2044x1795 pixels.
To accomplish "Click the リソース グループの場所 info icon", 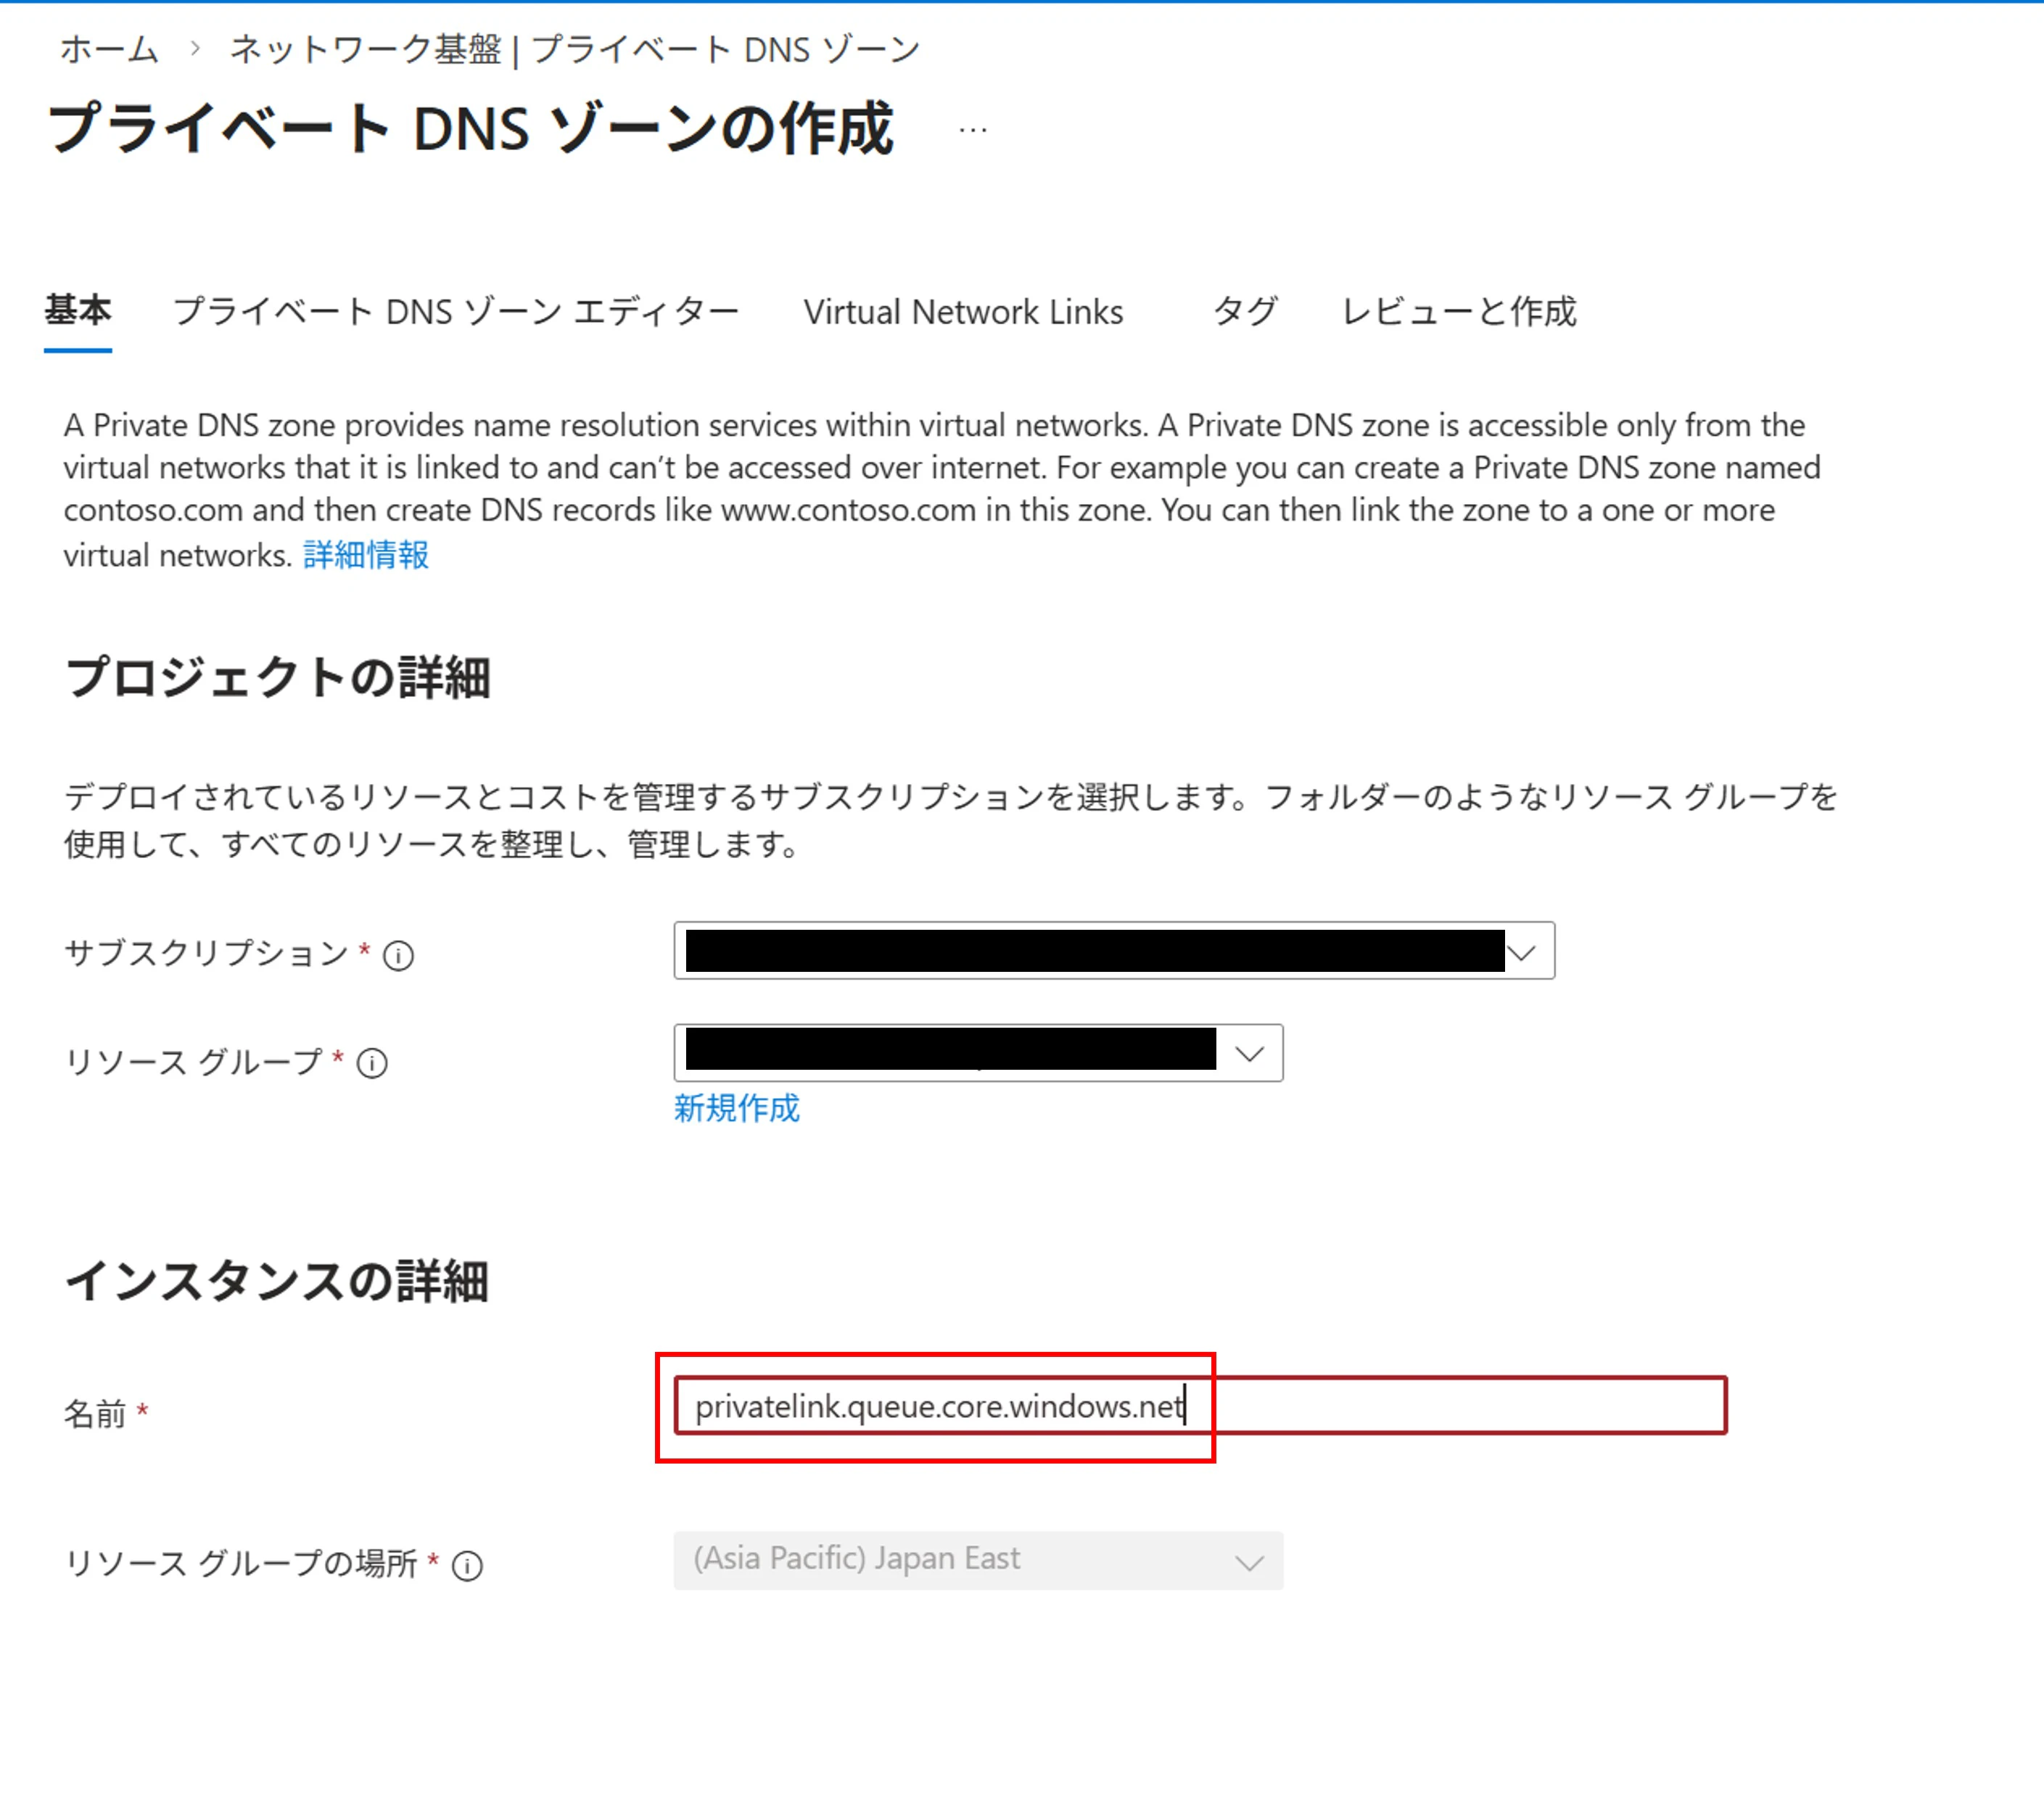I will click(467, 1565).
